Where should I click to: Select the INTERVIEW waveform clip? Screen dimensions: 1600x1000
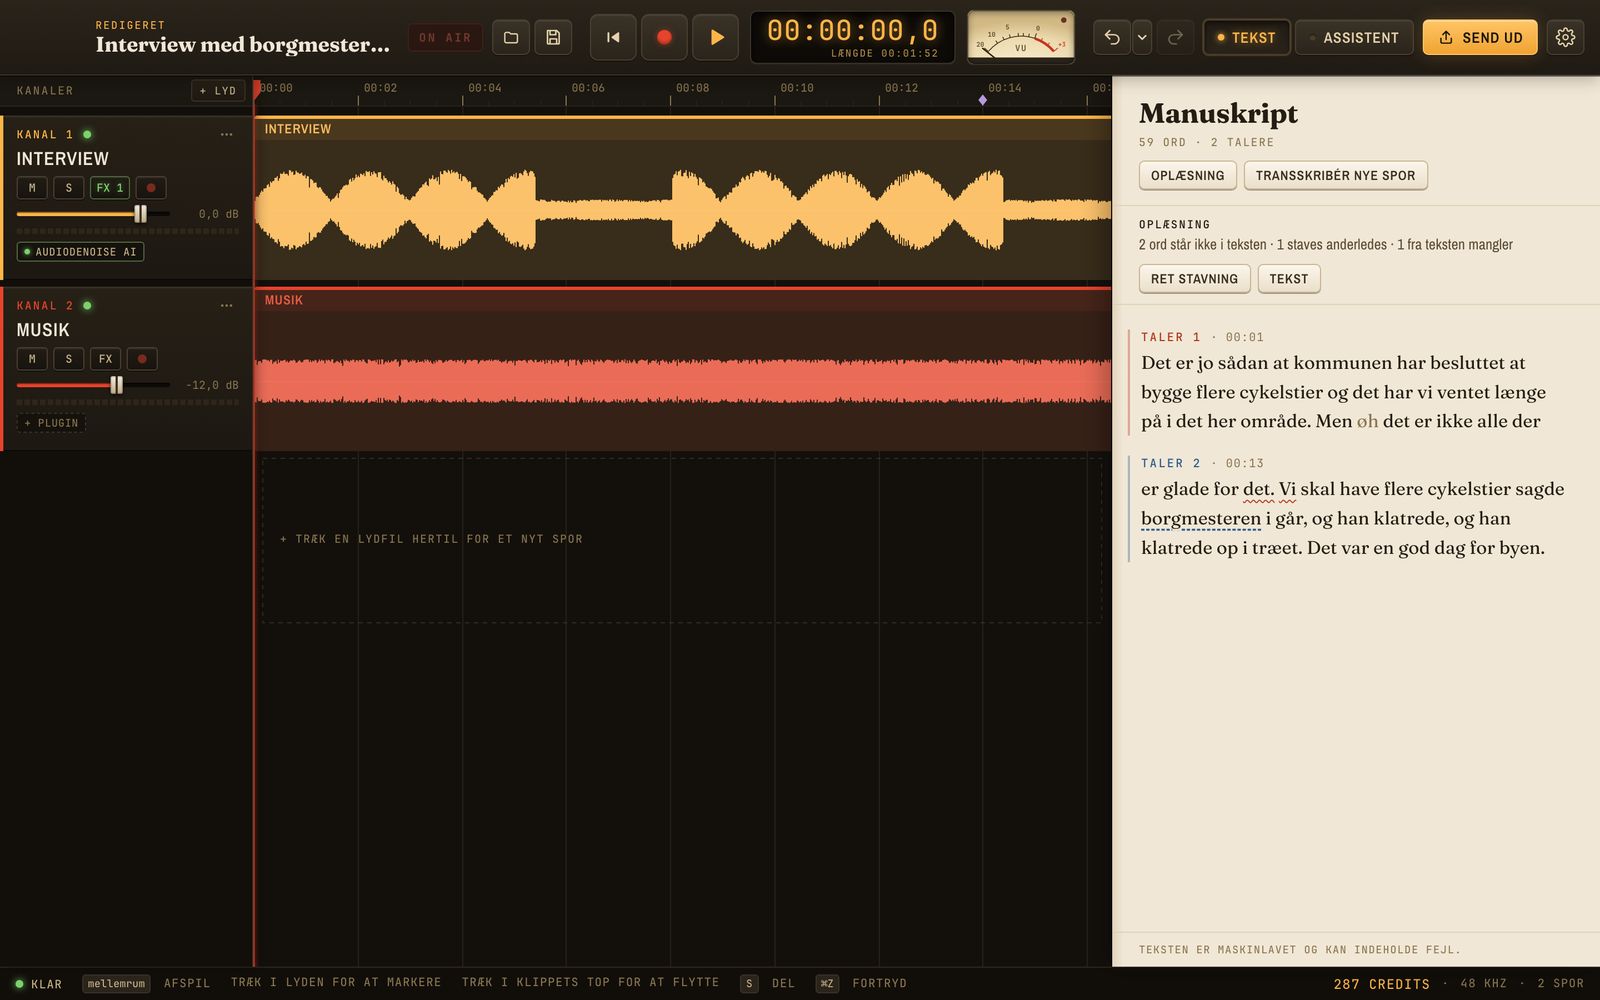click(x=683, y=199)
